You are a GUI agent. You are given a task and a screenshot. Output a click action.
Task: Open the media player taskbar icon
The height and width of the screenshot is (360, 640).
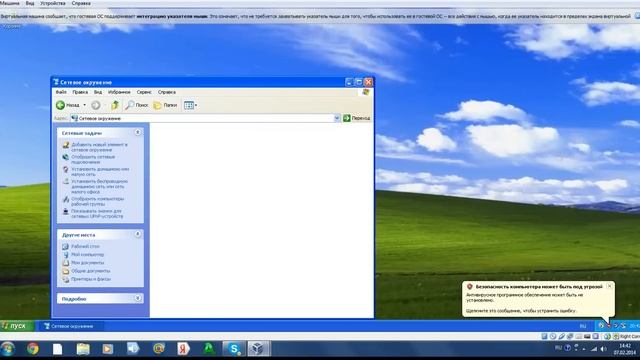pos(108,349)
